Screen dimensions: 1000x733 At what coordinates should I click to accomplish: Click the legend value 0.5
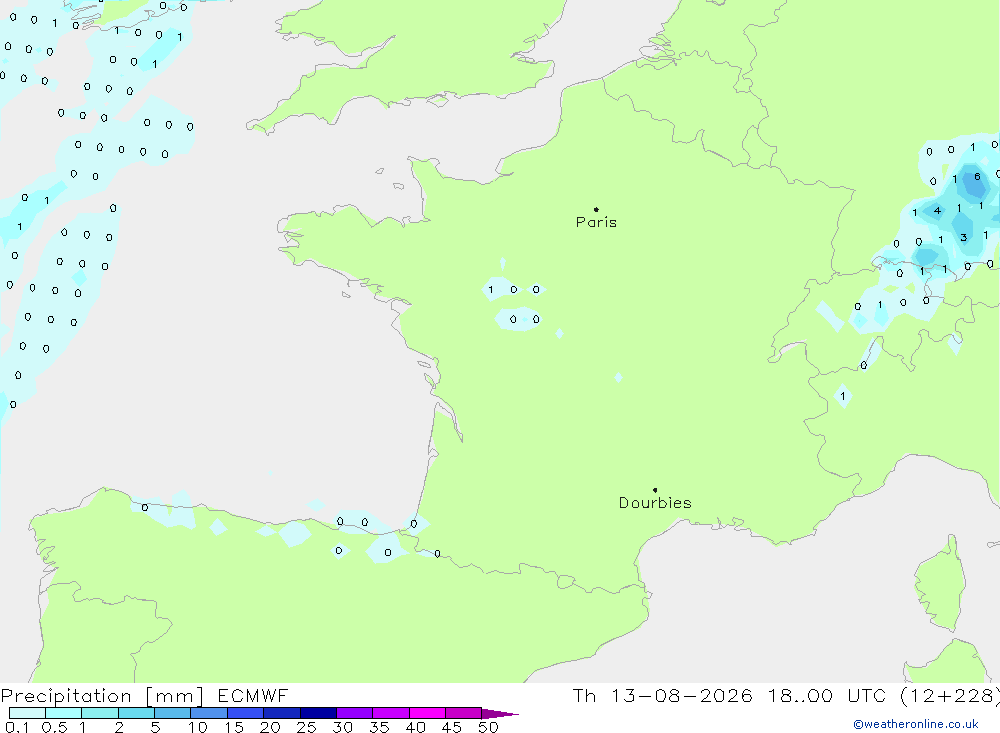54,727
